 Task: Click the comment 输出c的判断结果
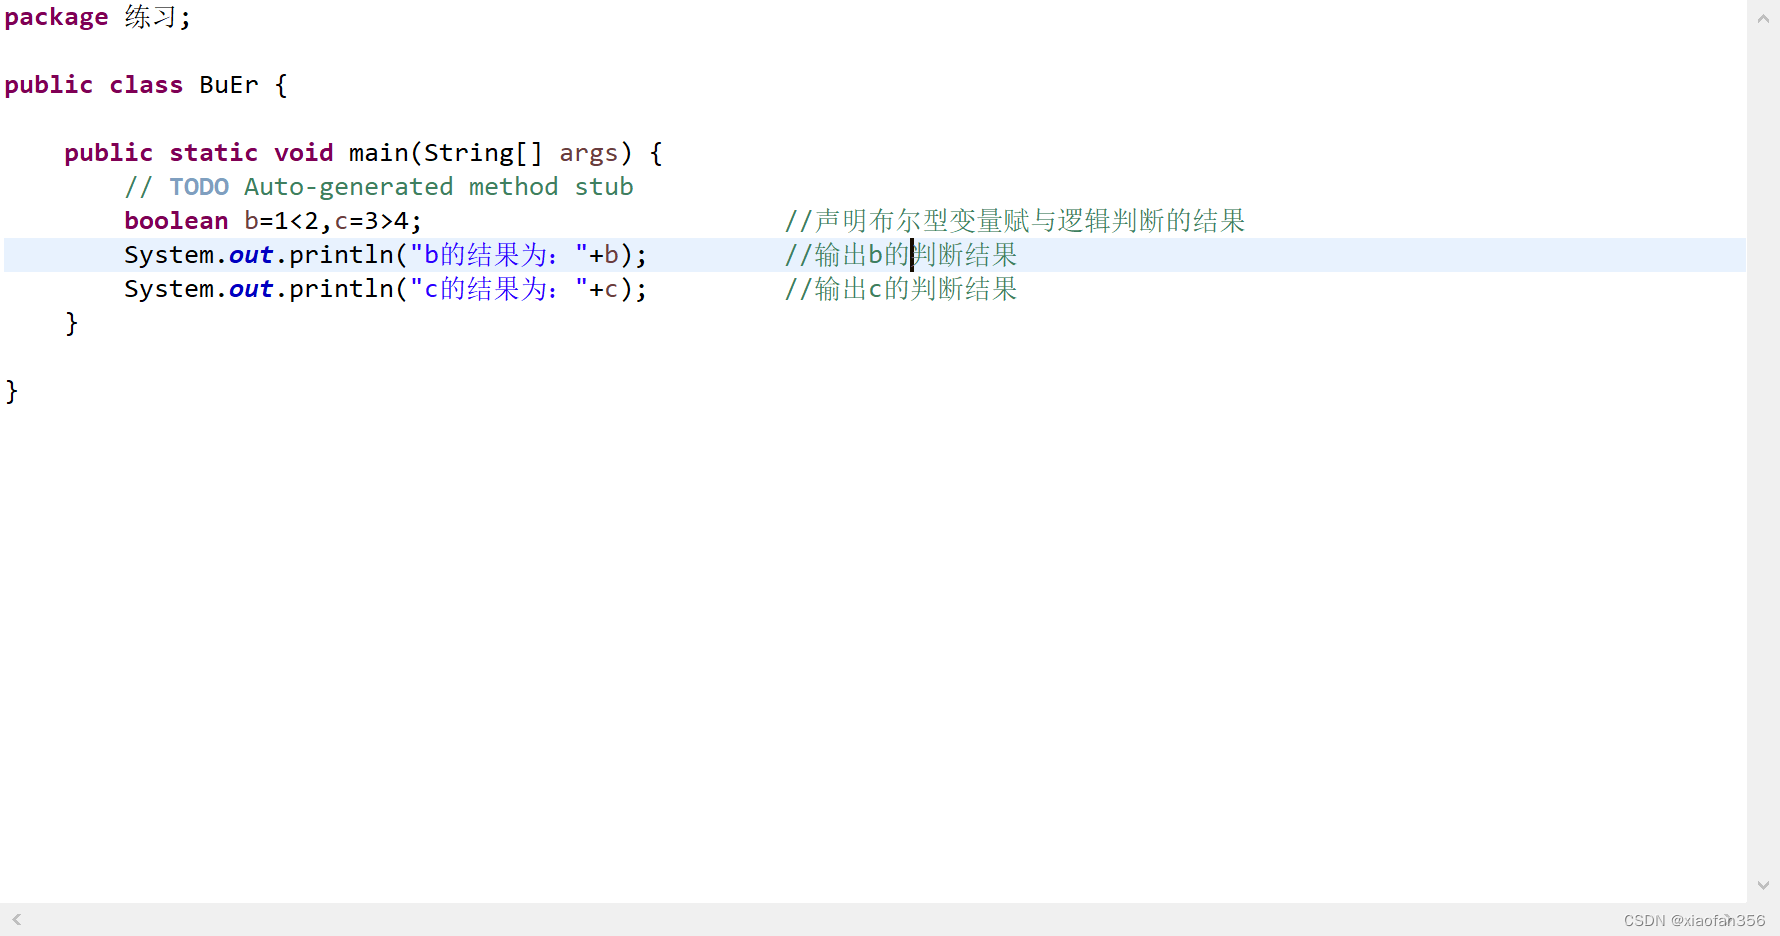900,289
